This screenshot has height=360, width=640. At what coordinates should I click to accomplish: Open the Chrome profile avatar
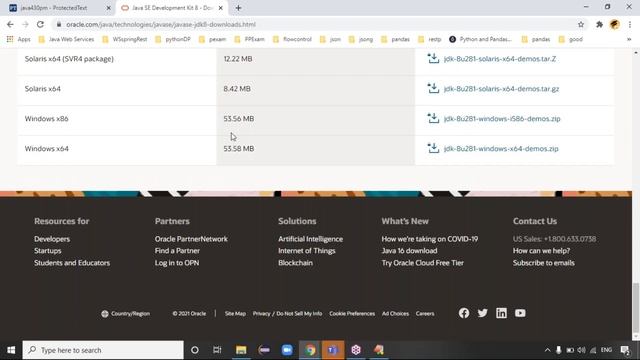615,24
